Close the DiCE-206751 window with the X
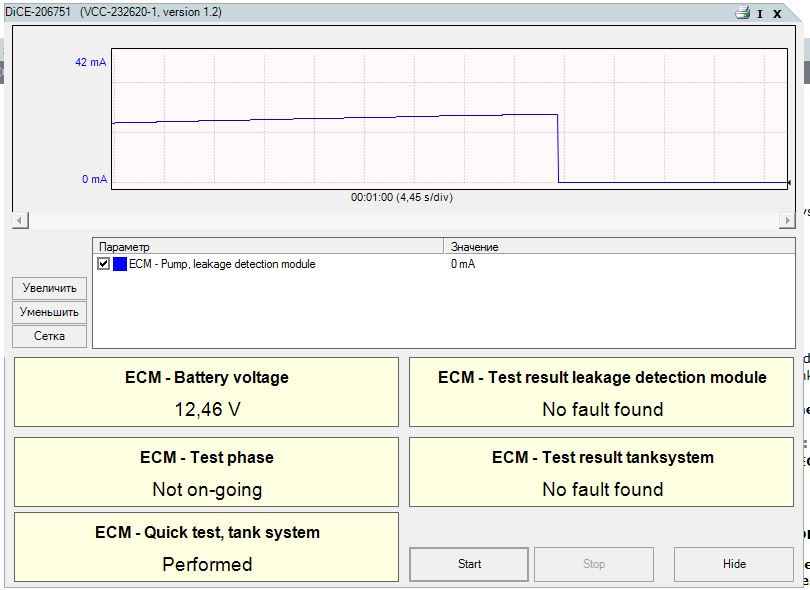The image size is (810, 590). 775,13
